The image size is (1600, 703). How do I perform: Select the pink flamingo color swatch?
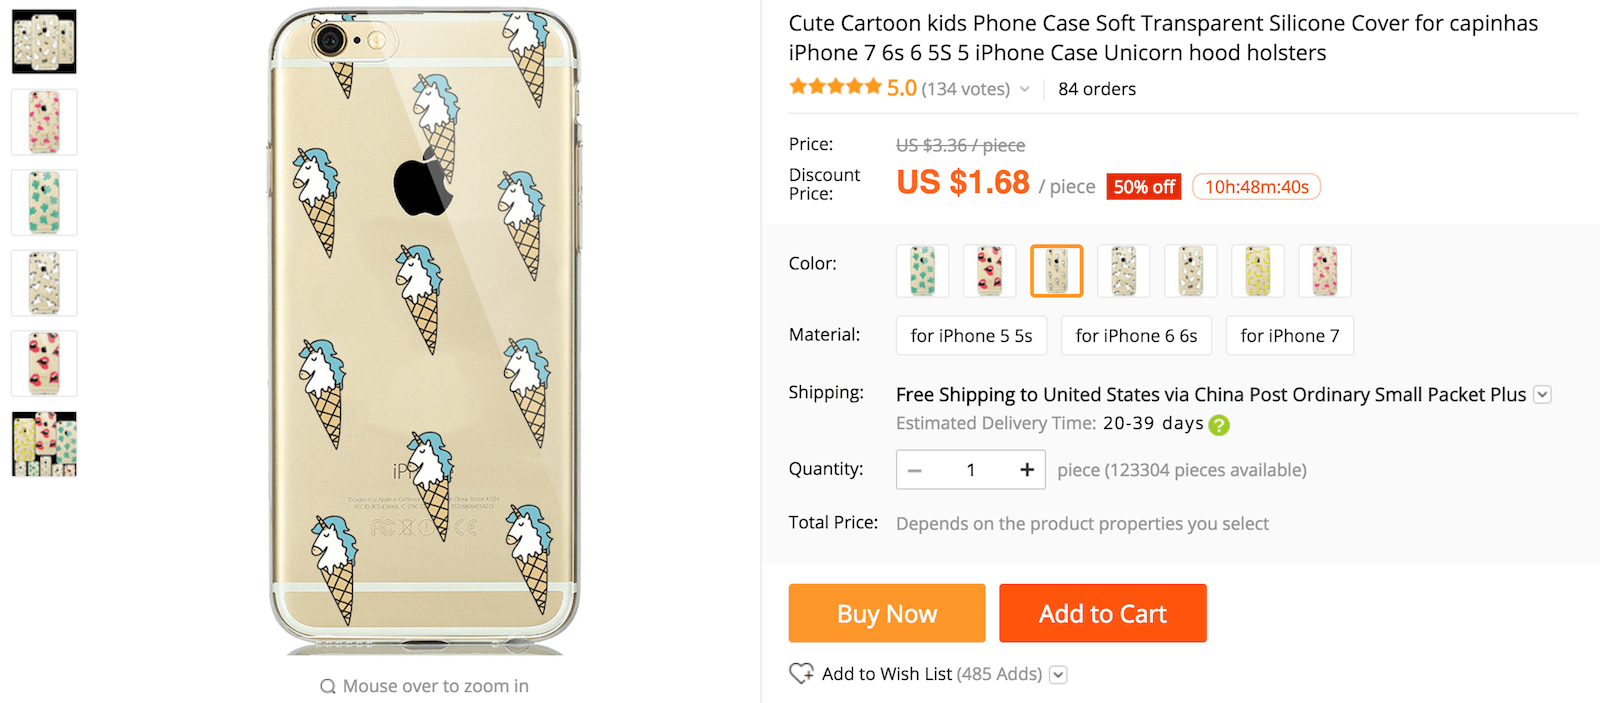tap(1324, 271)
